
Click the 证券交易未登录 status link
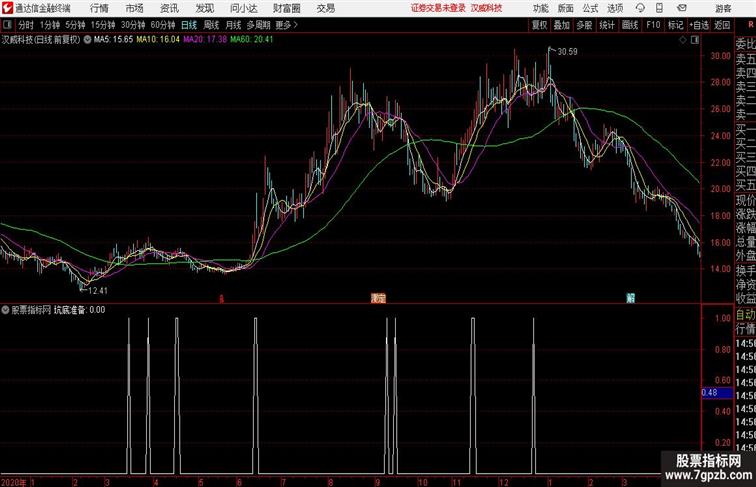coord(438,8)
